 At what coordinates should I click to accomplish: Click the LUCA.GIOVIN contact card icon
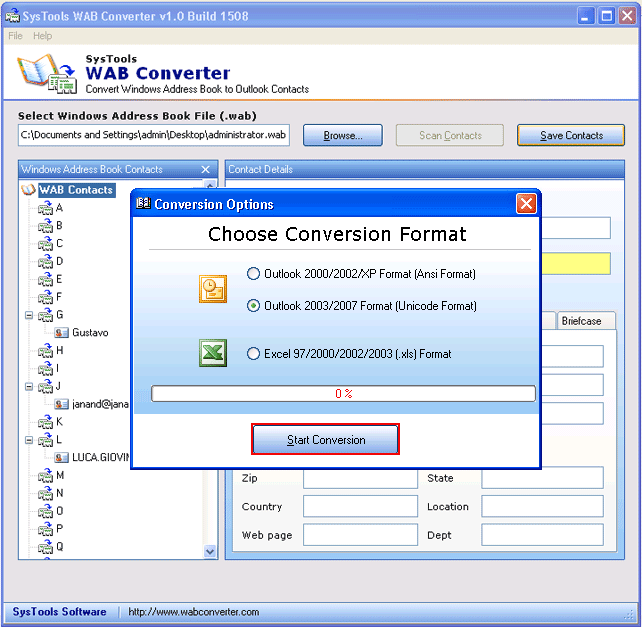61,457
